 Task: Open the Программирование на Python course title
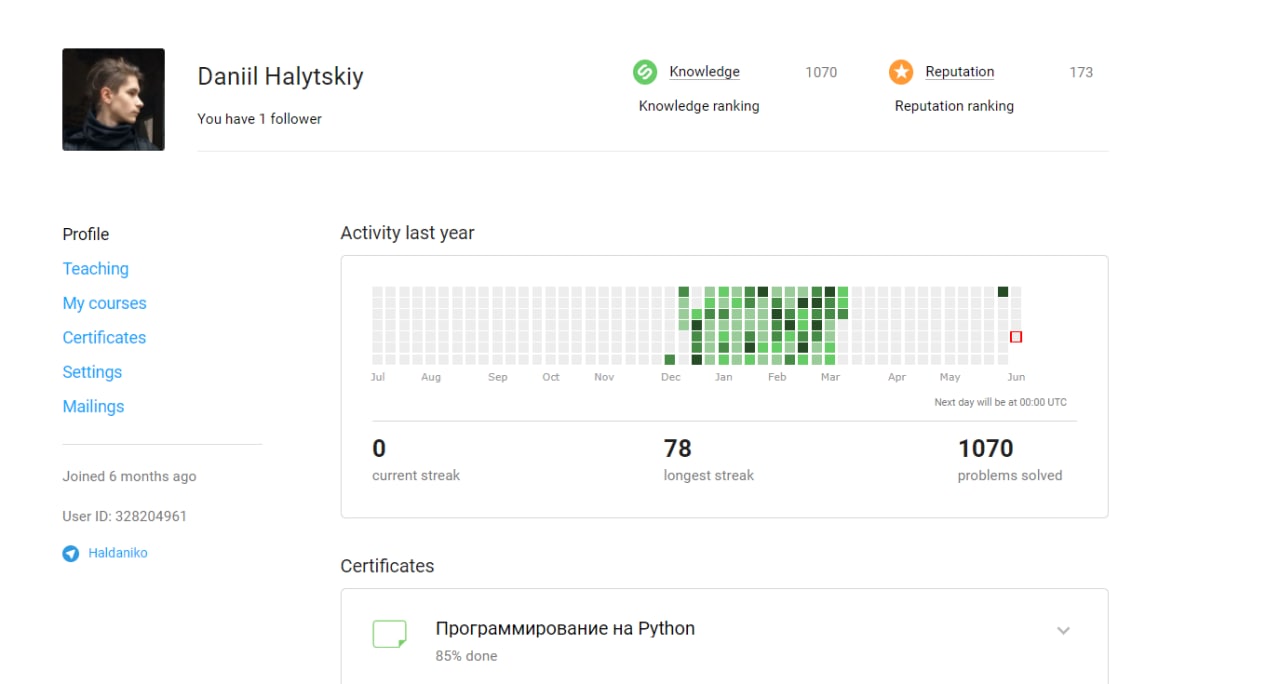565,629
